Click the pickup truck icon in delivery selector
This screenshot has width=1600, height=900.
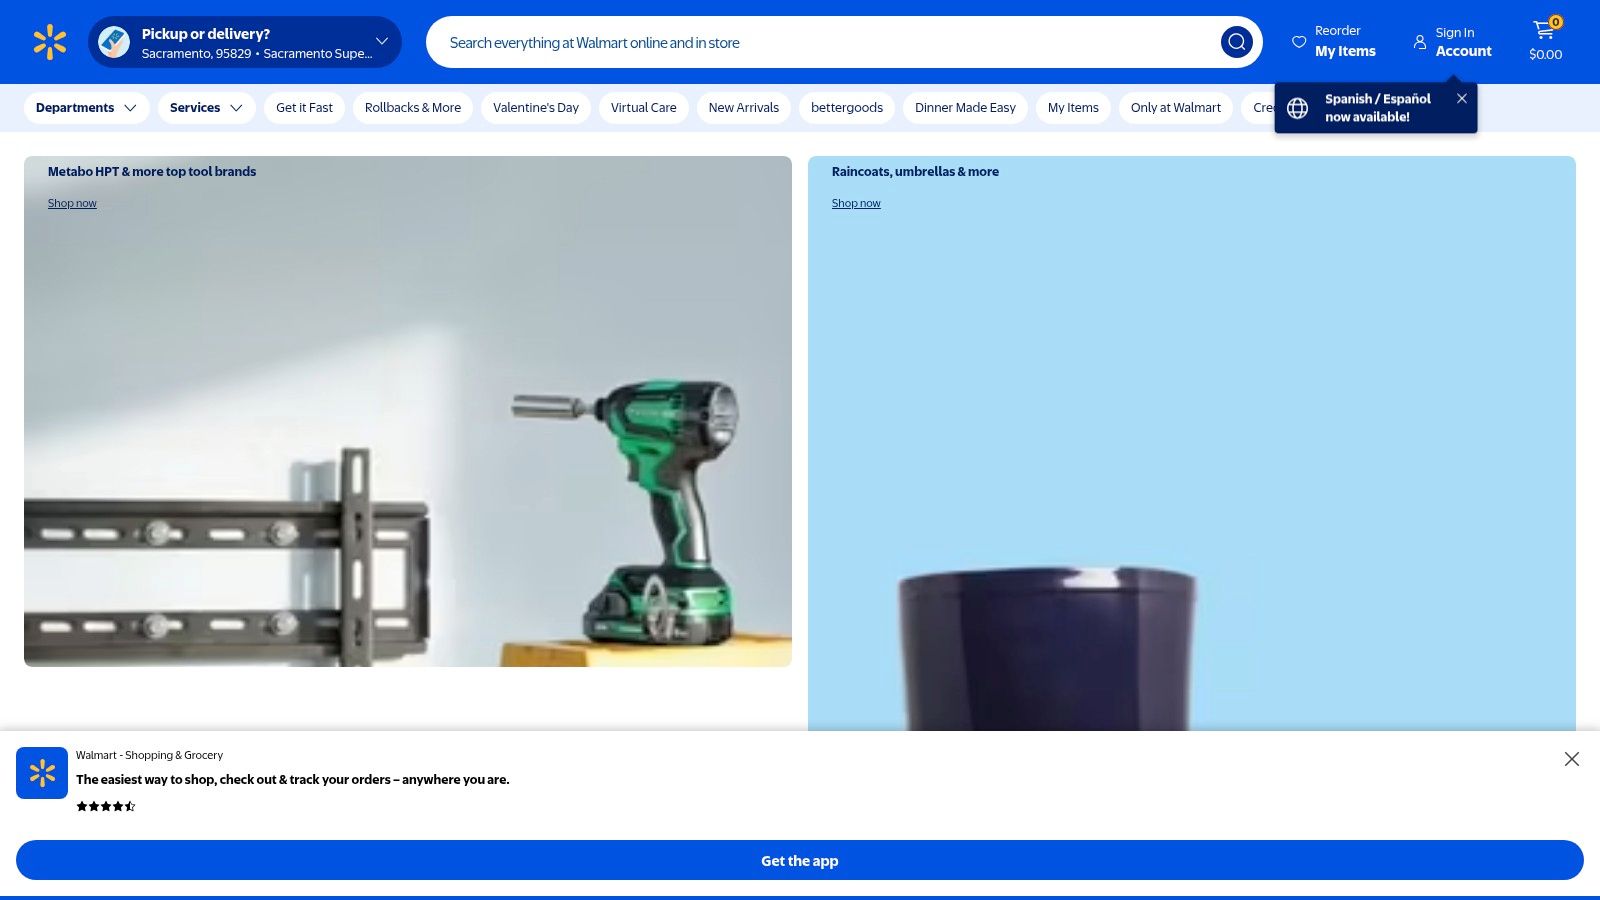click(x=113, y=41)
